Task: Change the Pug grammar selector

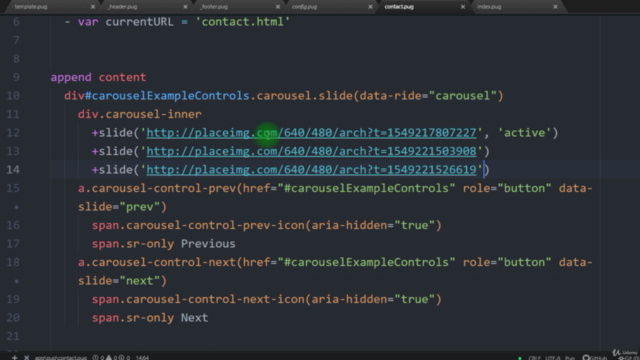Action: pos(570,358)
